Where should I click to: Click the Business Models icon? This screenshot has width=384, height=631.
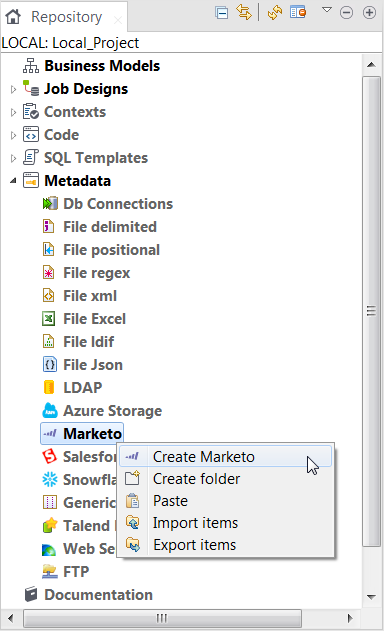pos(31,66)
